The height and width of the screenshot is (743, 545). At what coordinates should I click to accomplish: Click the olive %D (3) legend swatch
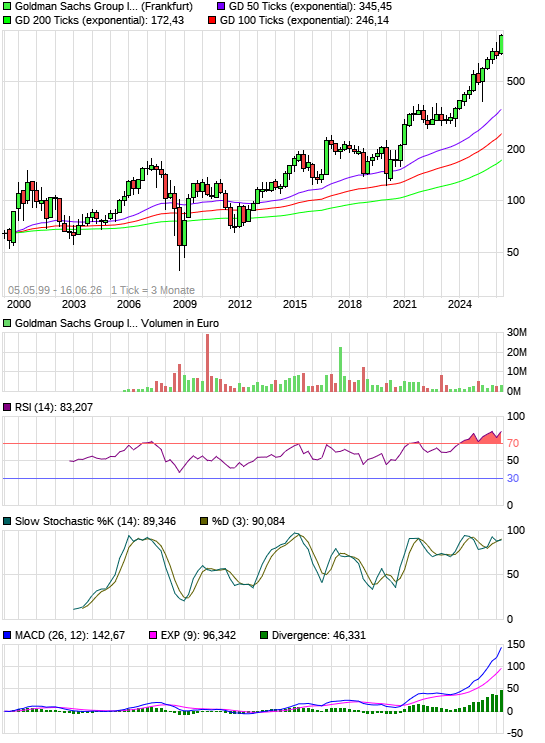[204, 521]
